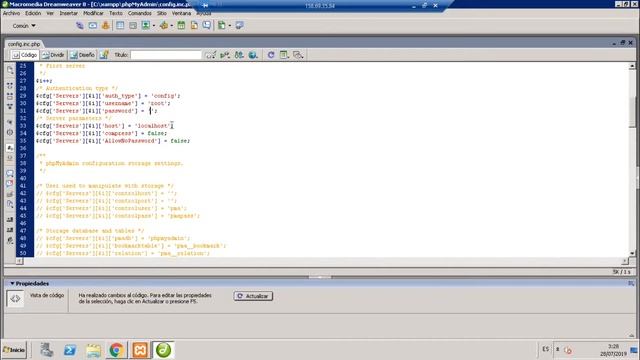Viewport: 640px width, 360px height.
Task: Open the Ventana menu
Action: click(x=181, y=13)
